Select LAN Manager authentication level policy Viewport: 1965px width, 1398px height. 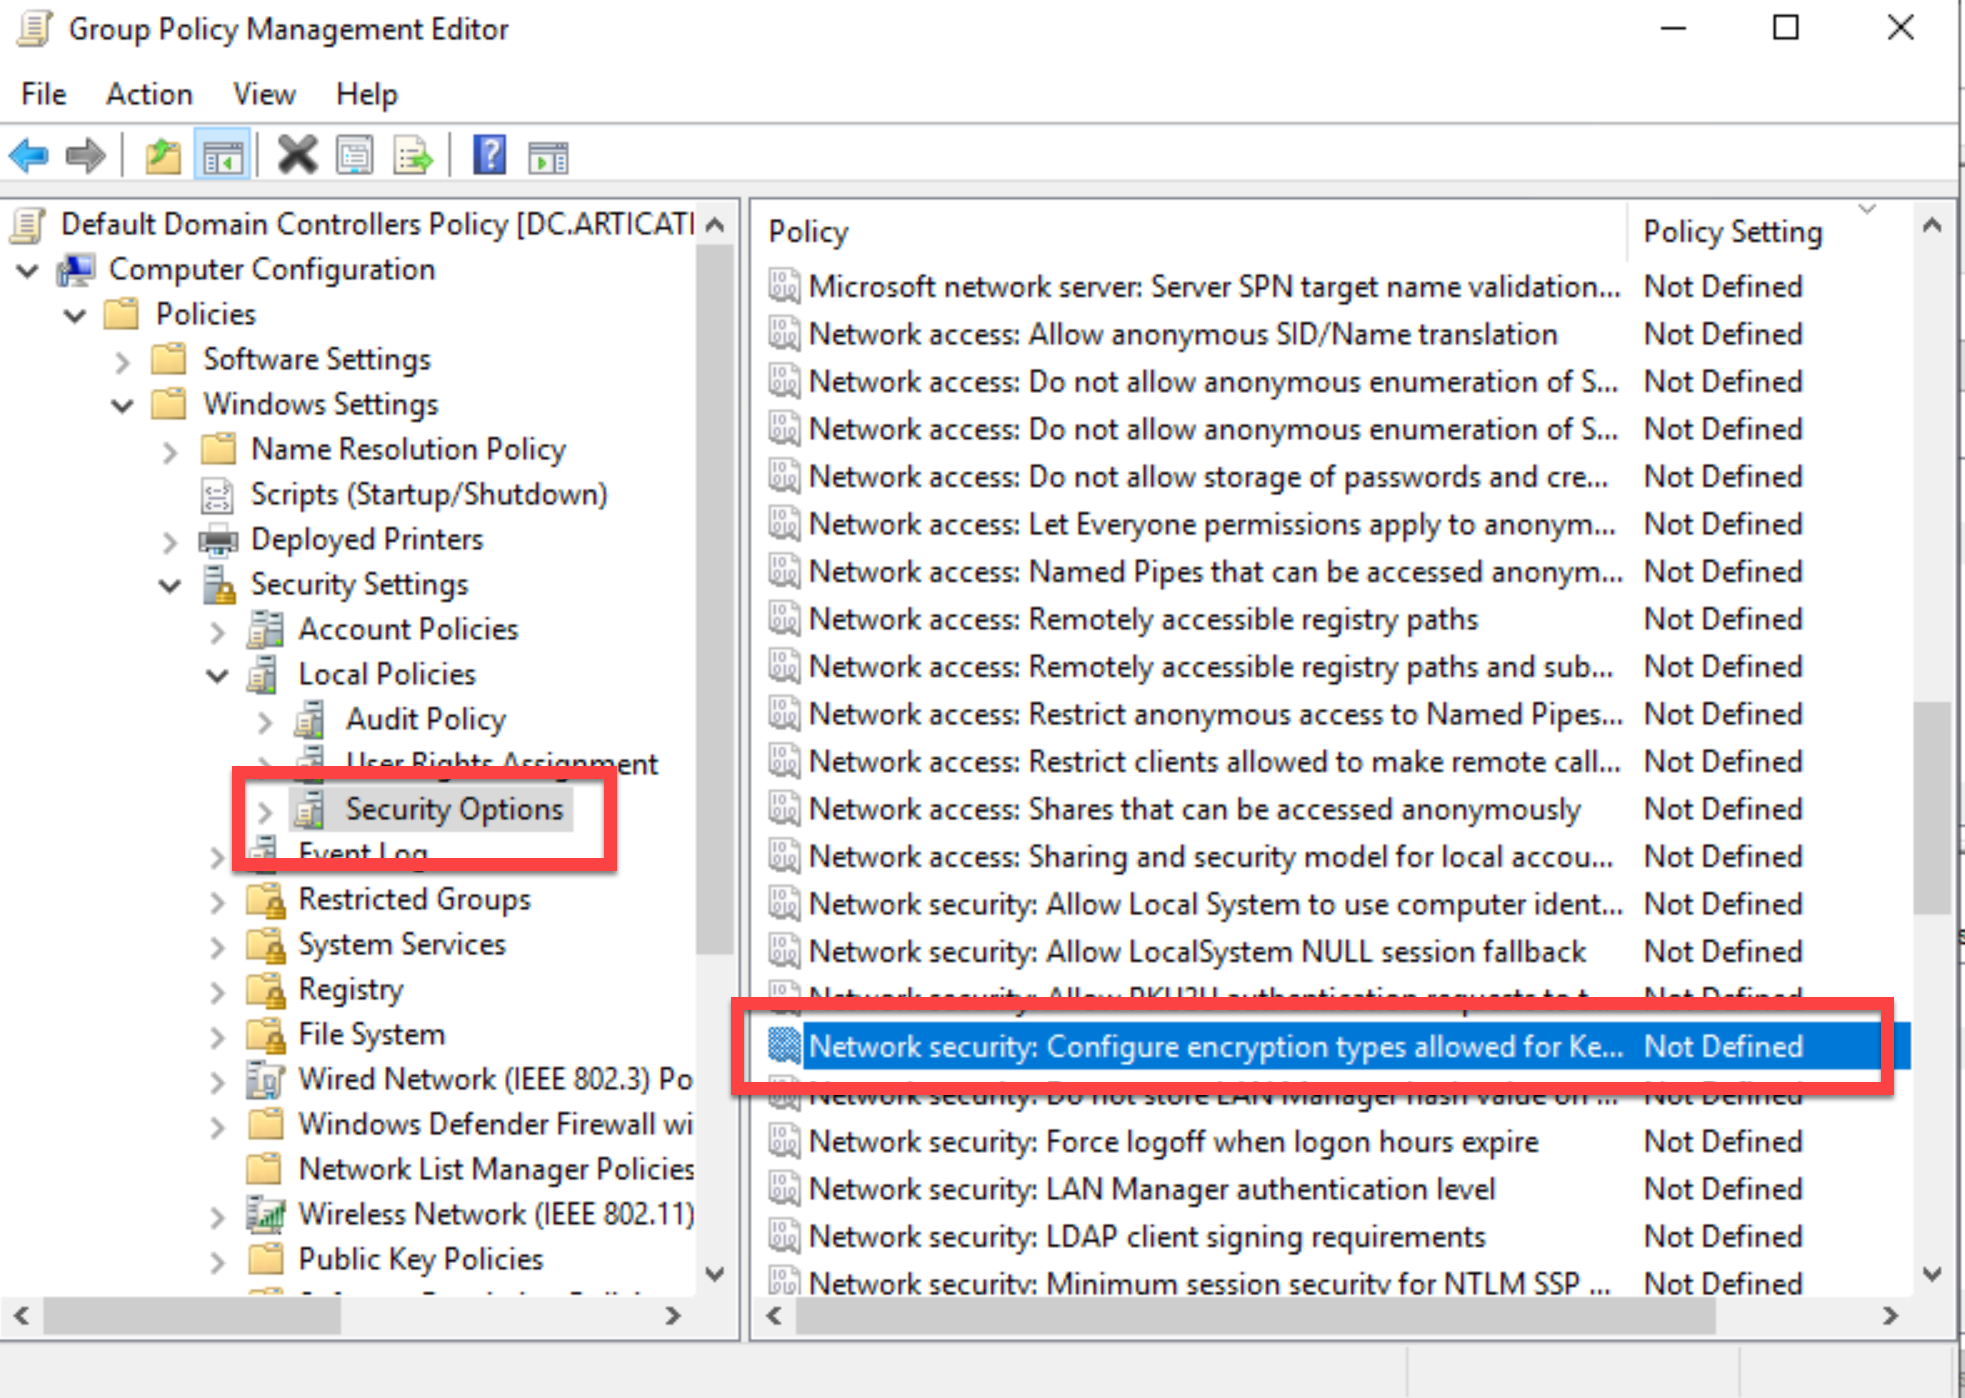[1151, 1189]
